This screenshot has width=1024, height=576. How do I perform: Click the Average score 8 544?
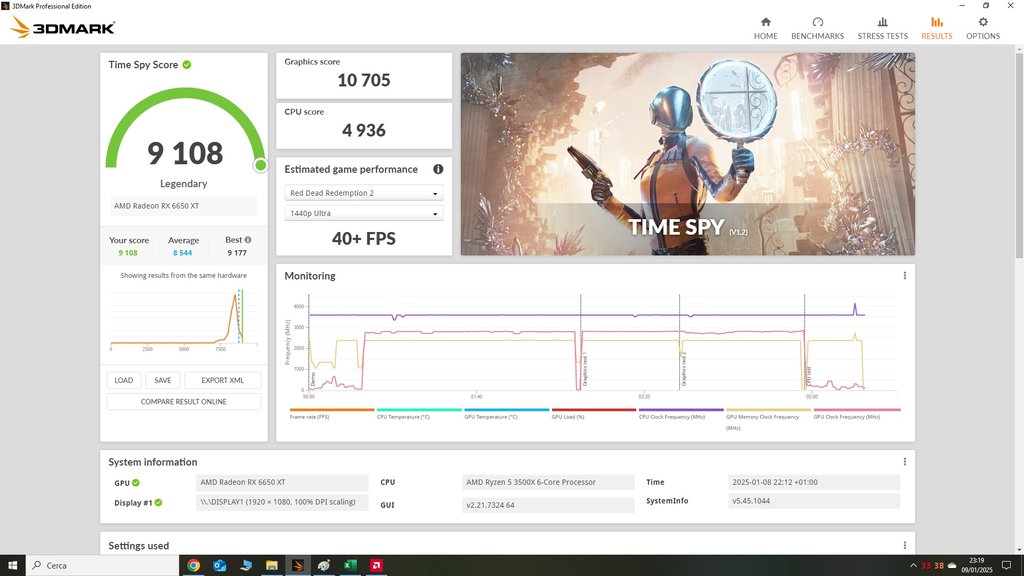click(183, 253)
